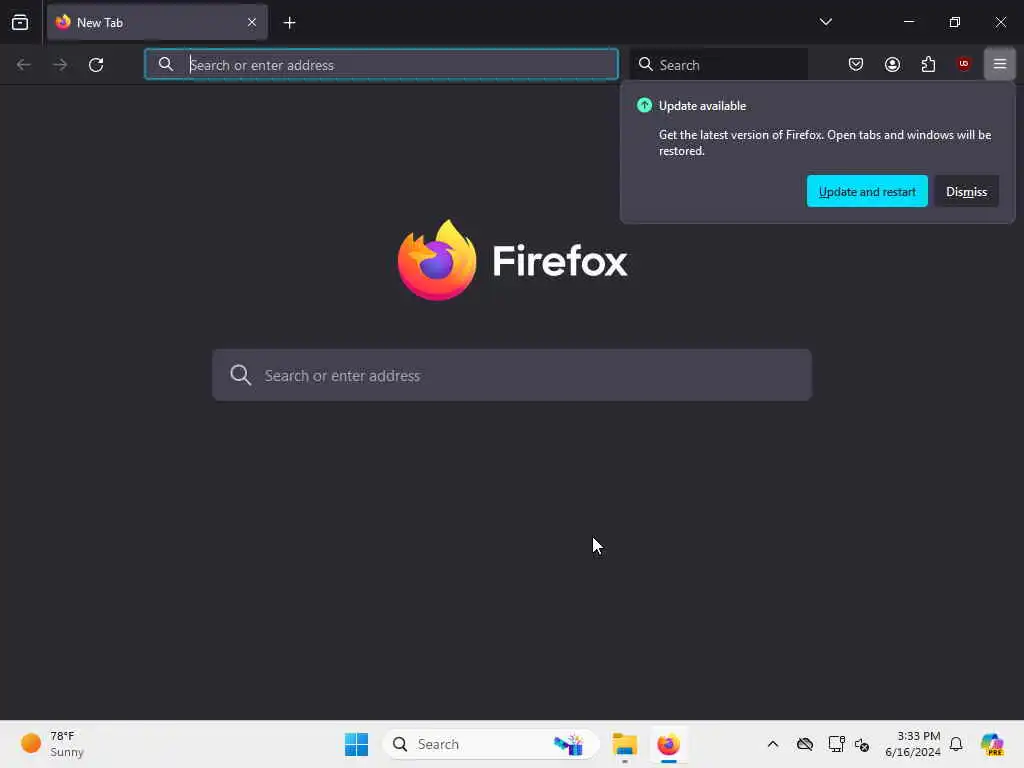Restore down the Firefox window

pos(954,22)
